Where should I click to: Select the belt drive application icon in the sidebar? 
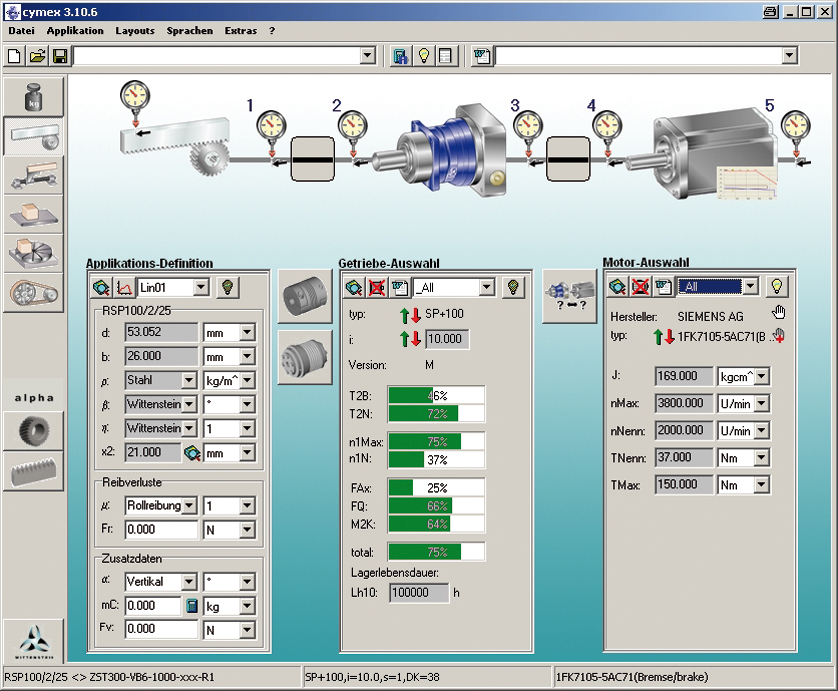click(34, 293)
